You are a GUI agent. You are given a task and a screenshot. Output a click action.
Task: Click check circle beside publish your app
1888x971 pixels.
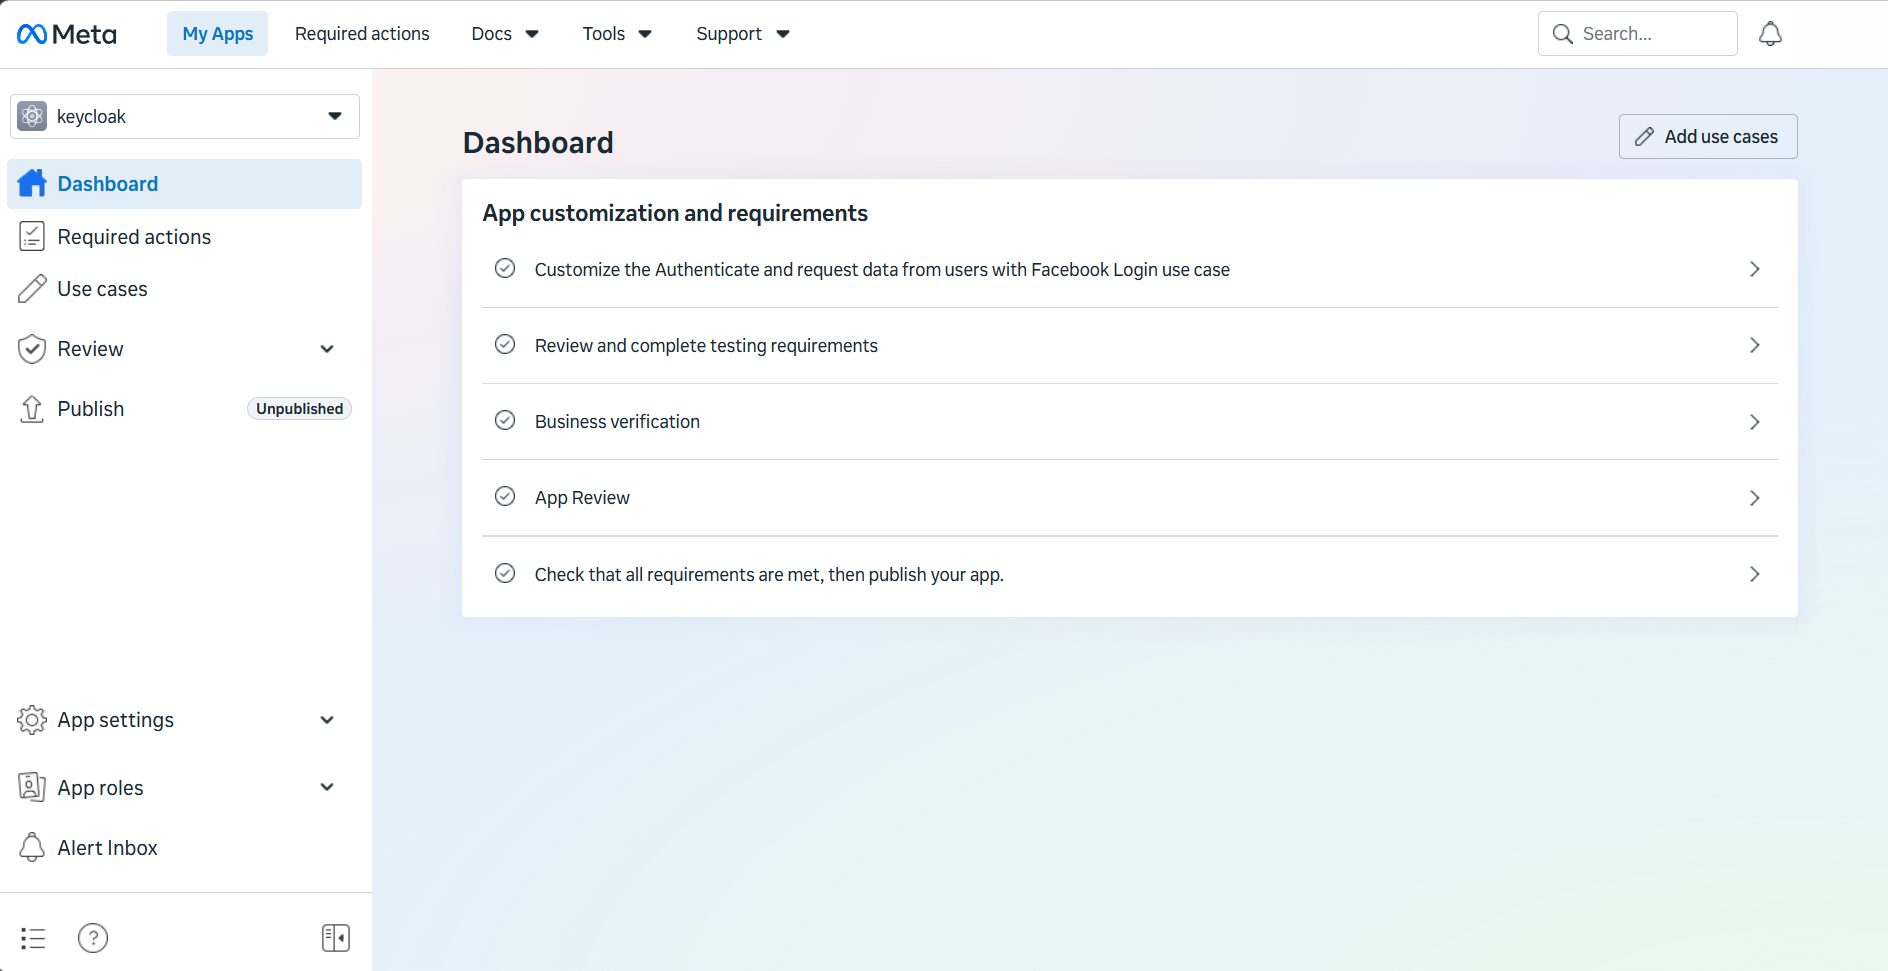point(505,573)
